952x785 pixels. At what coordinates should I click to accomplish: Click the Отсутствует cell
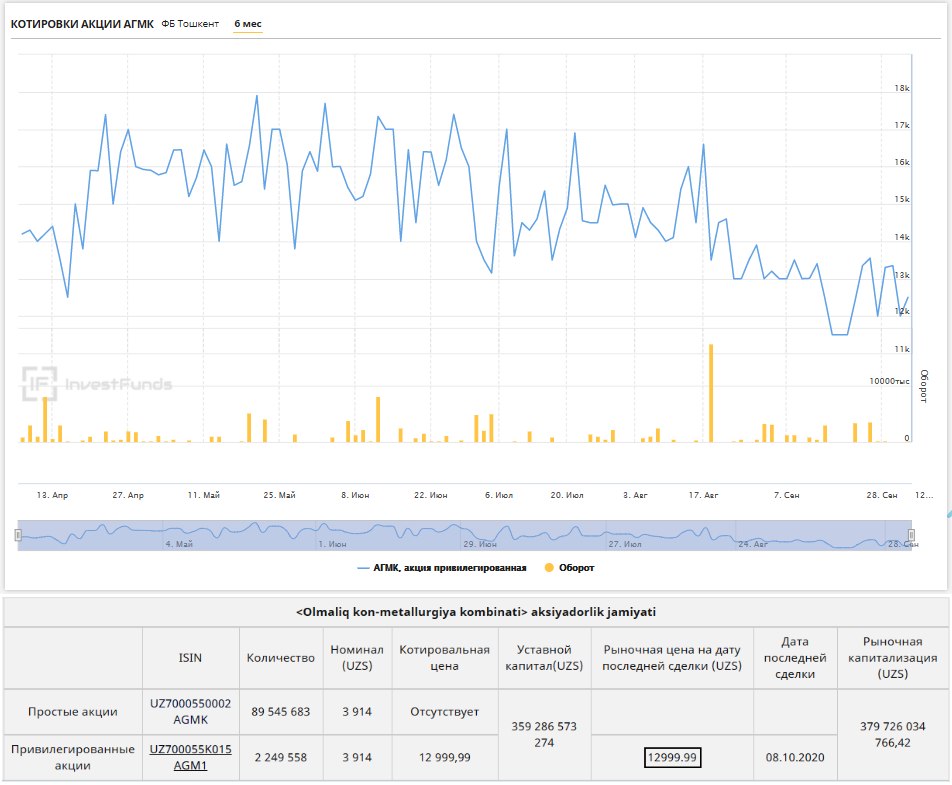point(444,712)
